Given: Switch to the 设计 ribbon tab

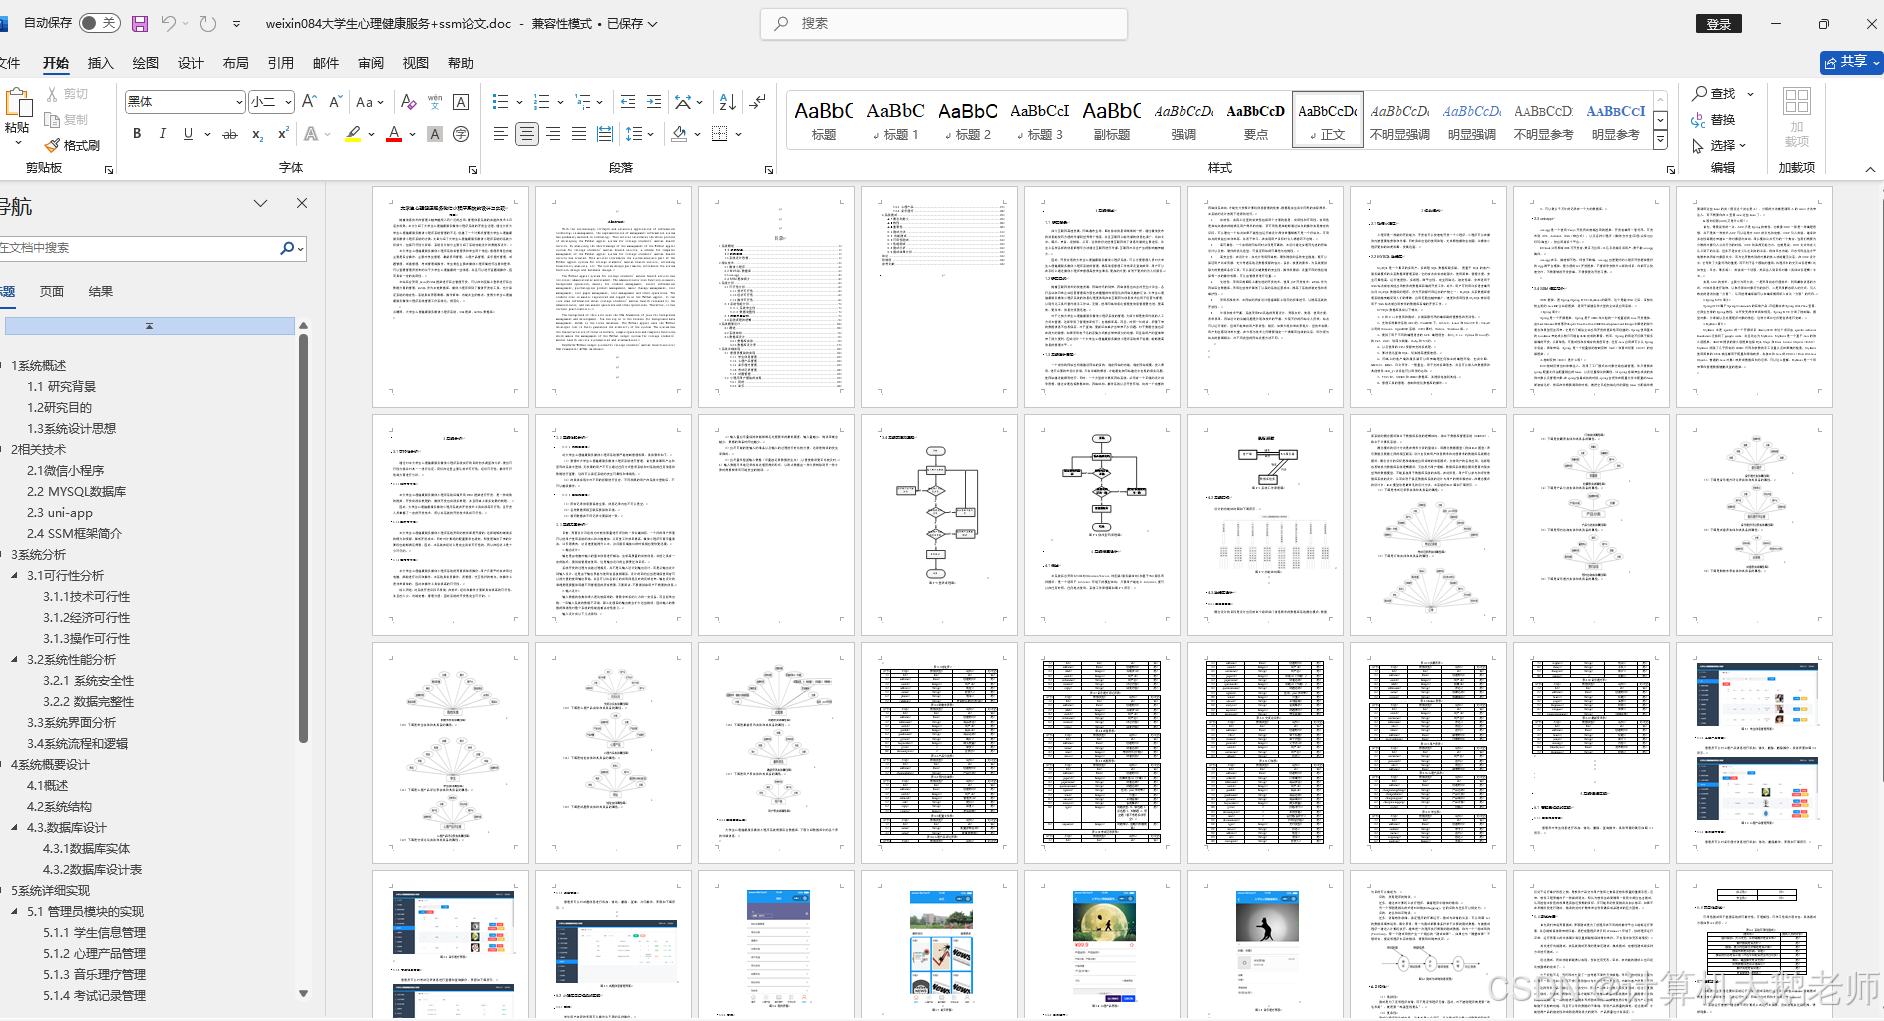Looking at the screenshot, I should 191,63.
